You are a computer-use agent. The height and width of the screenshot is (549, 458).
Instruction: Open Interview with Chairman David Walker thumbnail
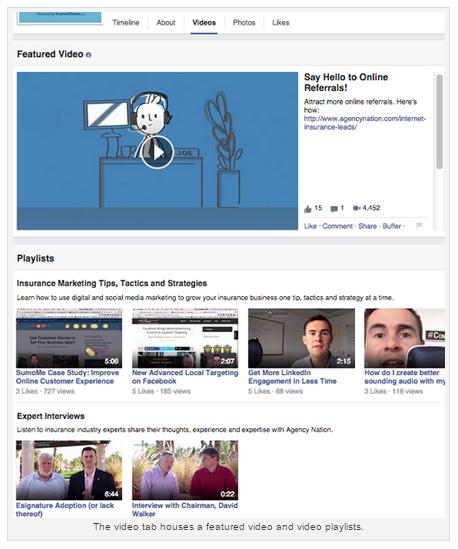pos(185,470)
